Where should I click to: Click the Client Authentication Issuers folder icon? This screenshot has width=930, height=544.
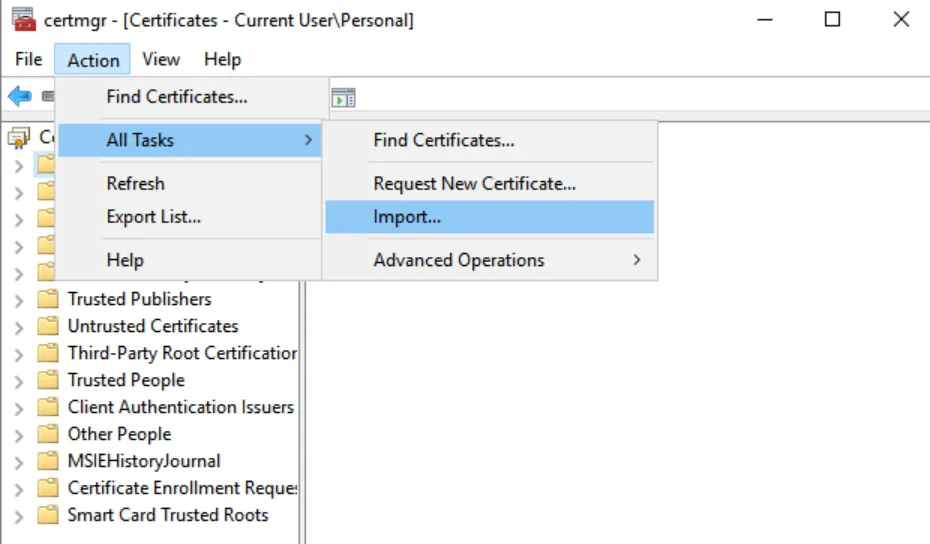pos(48,407)
